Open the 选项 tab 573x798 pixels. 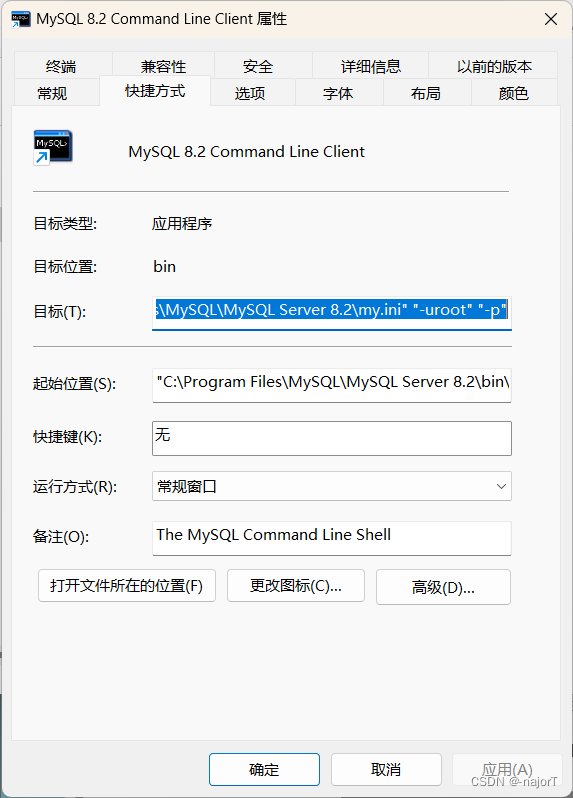pyautogui.click(x=252, y=93)
